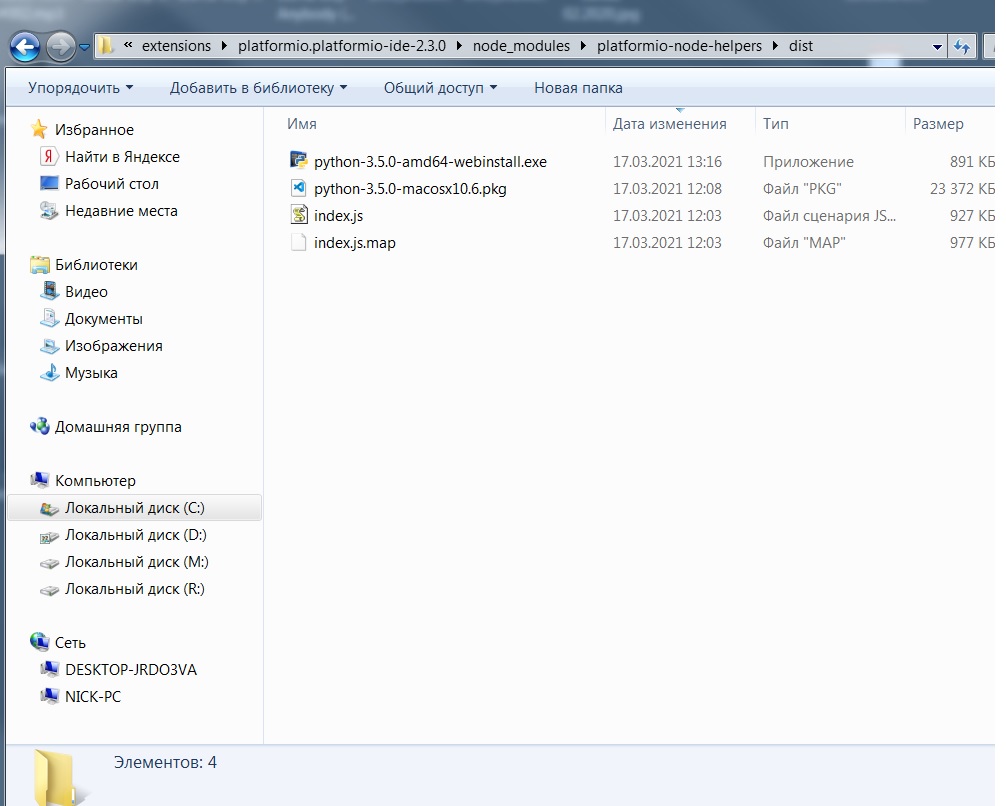This screenshot has height=806, width=1006.
Task: Click the Изображения library icon
Action: click(49, 345)
